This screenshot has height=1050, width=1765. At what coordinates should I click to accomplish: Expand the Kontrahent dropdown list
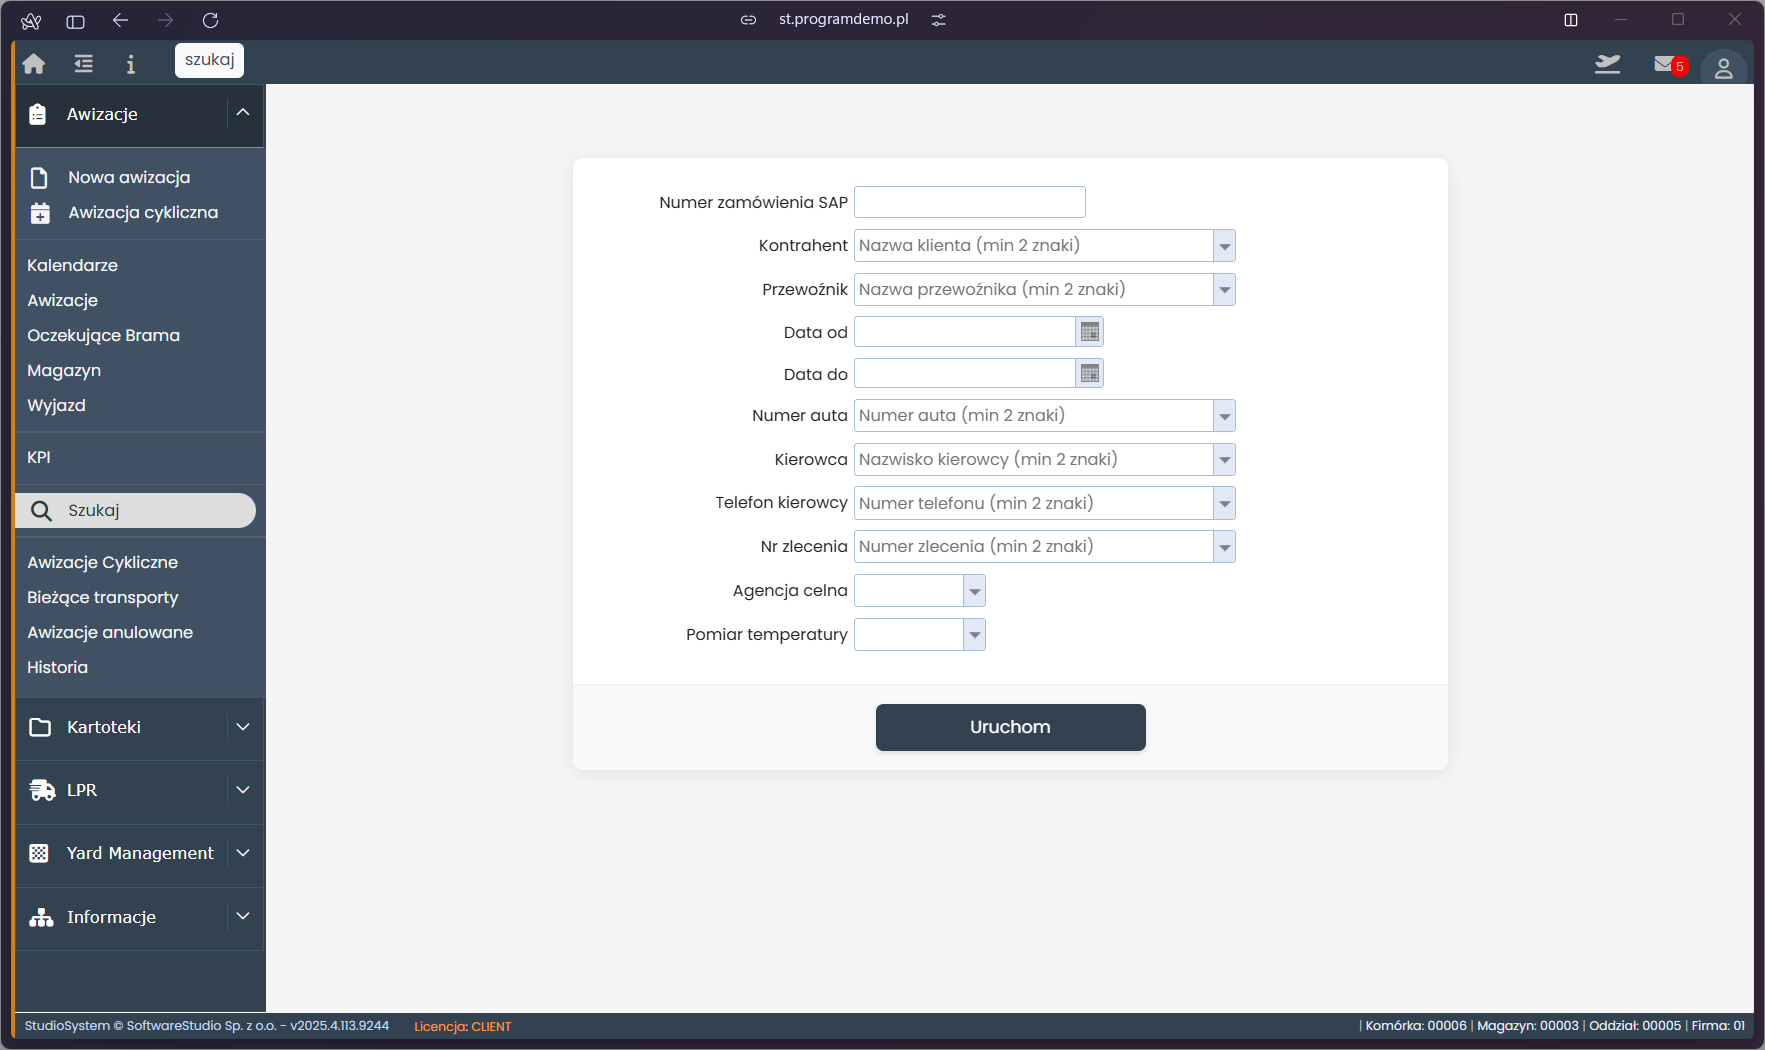pyautogui.click(x=1224, y=246)
